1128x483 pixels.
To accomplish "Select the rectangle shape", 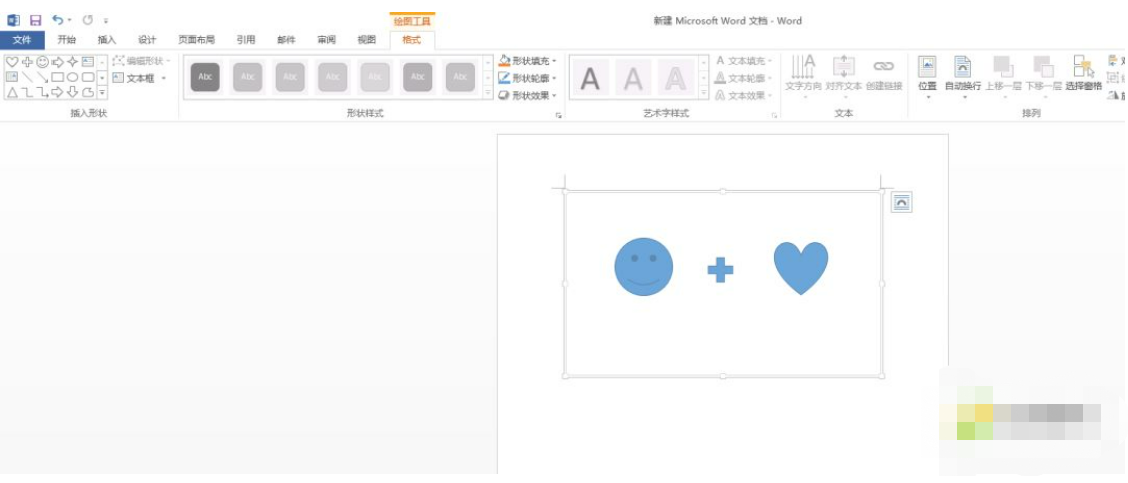I will coord(58,77).
